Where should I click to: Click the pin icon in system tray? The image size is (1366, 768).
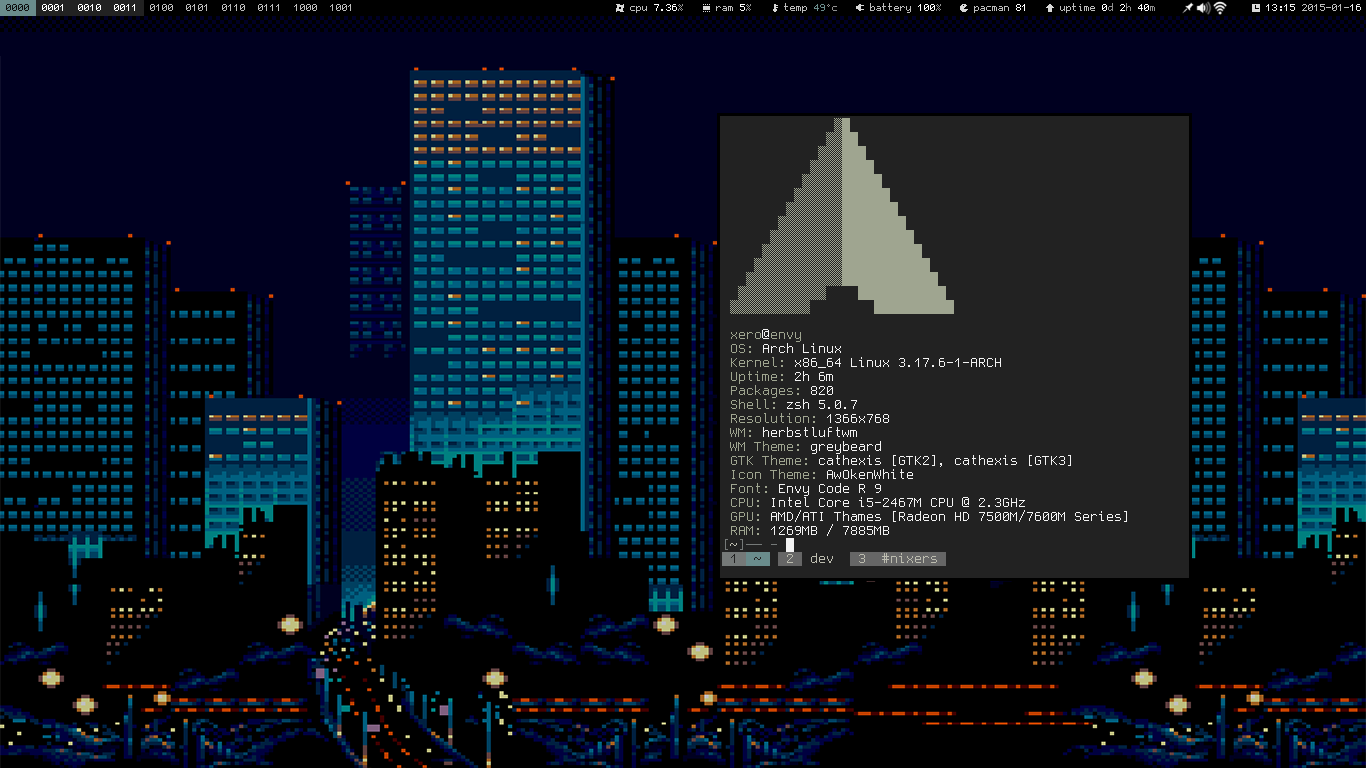pyautogui.click(x=1187, y=8)
